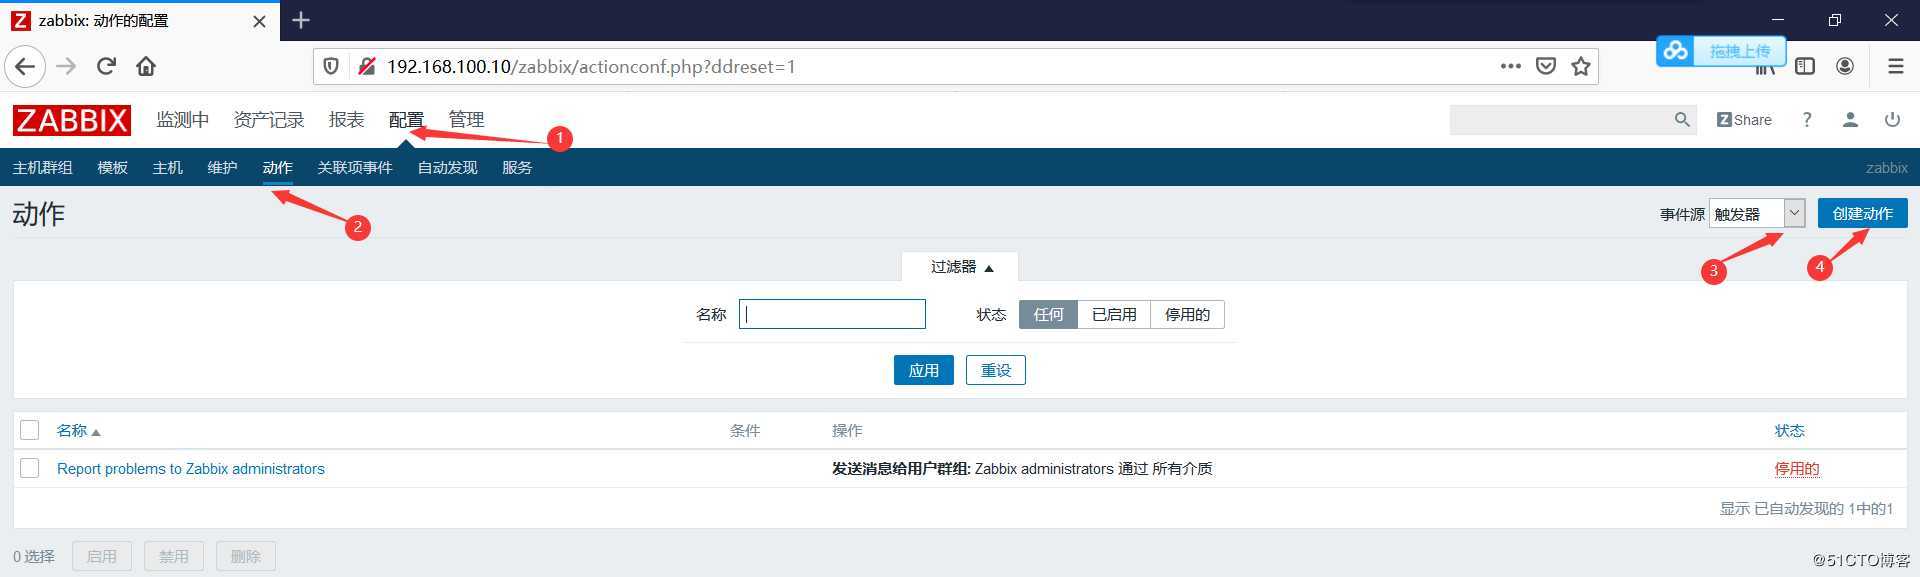The height and width of the screenshot is (577, 1920).
Task: Reload the page with the refresh icon
Action: (x=106, y=66)
